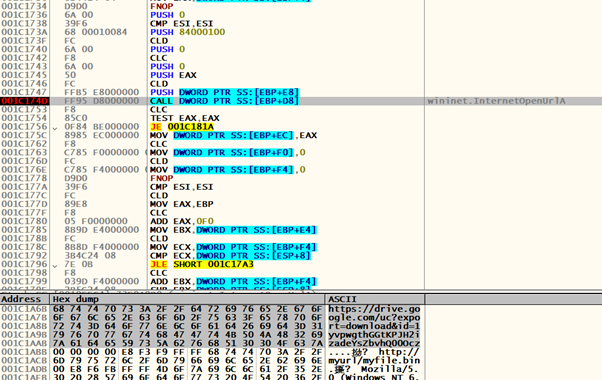Select the PUSH EAX instruction at 001C1745
The image size is (602, 380).
point(173,75)
